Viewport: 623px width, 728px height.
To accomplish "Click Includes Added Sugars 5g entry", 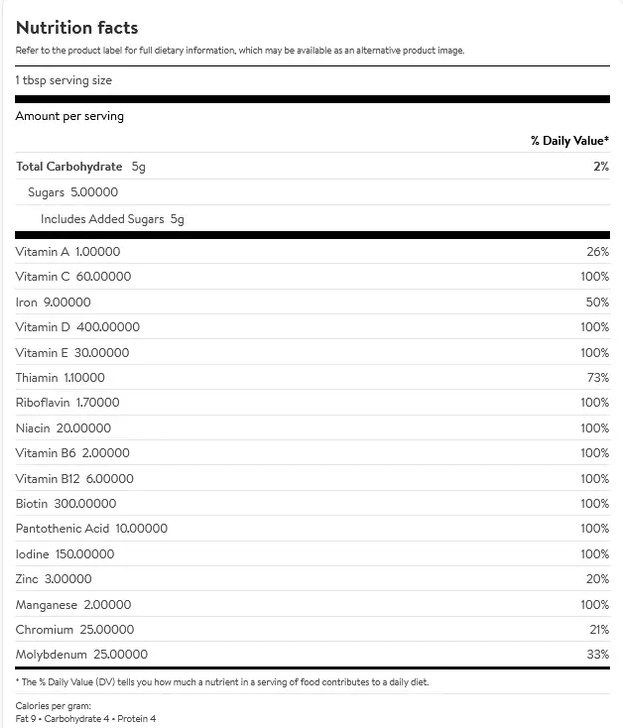I will [x=112, y=218].
